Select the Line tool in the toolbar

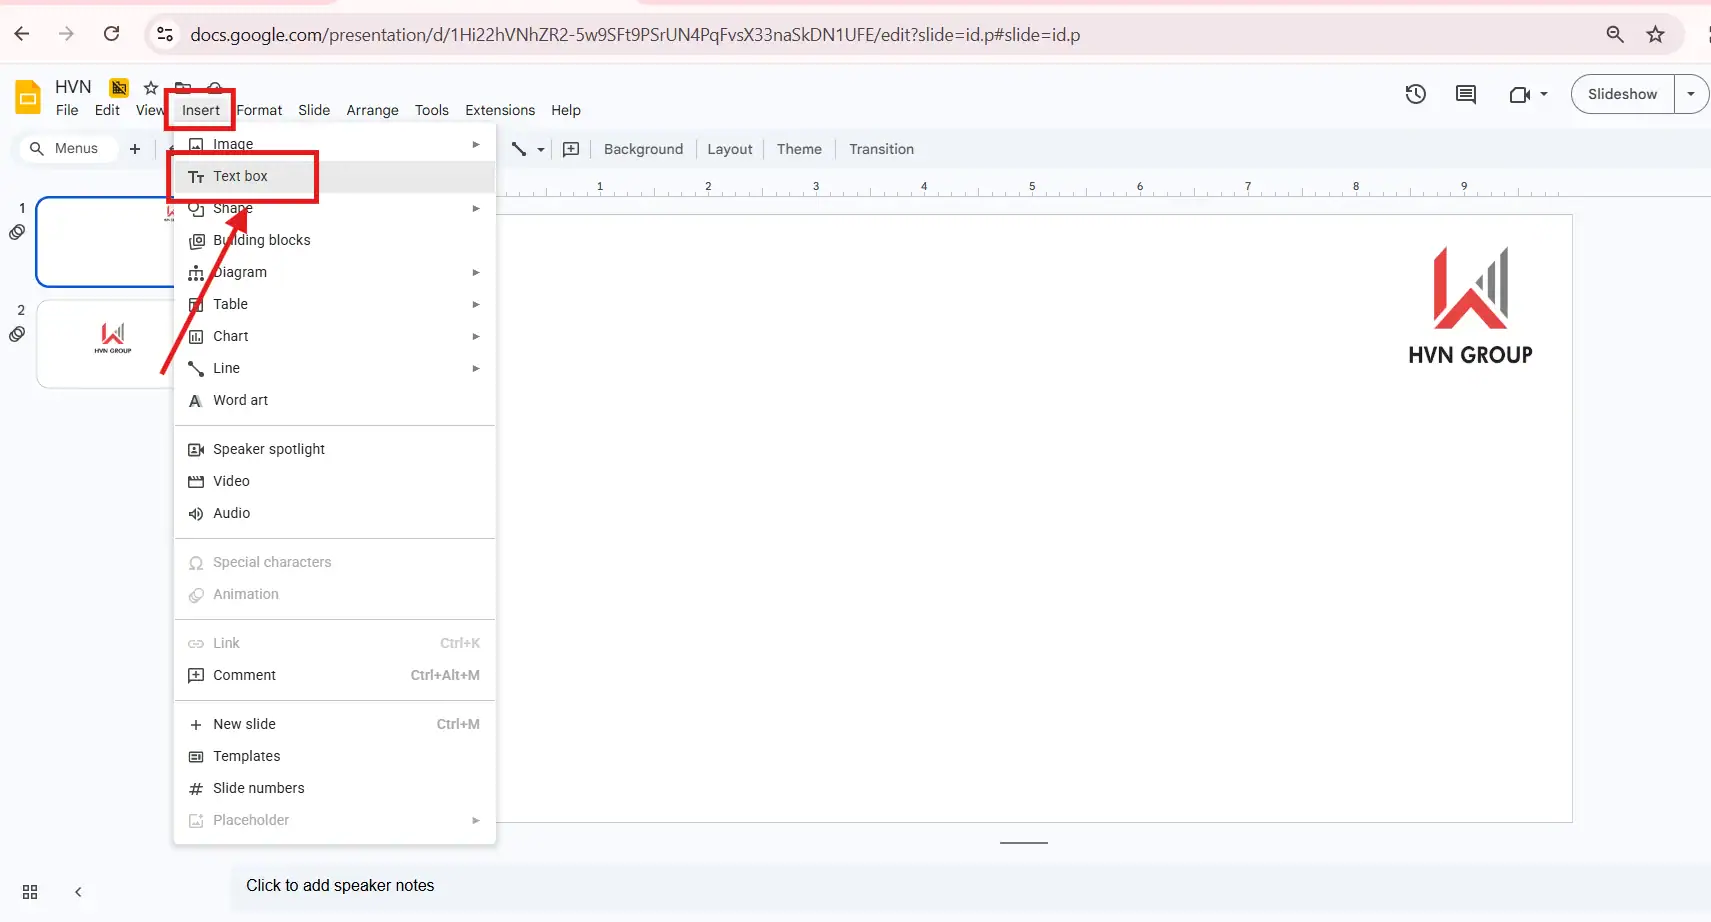click(519, 149)
